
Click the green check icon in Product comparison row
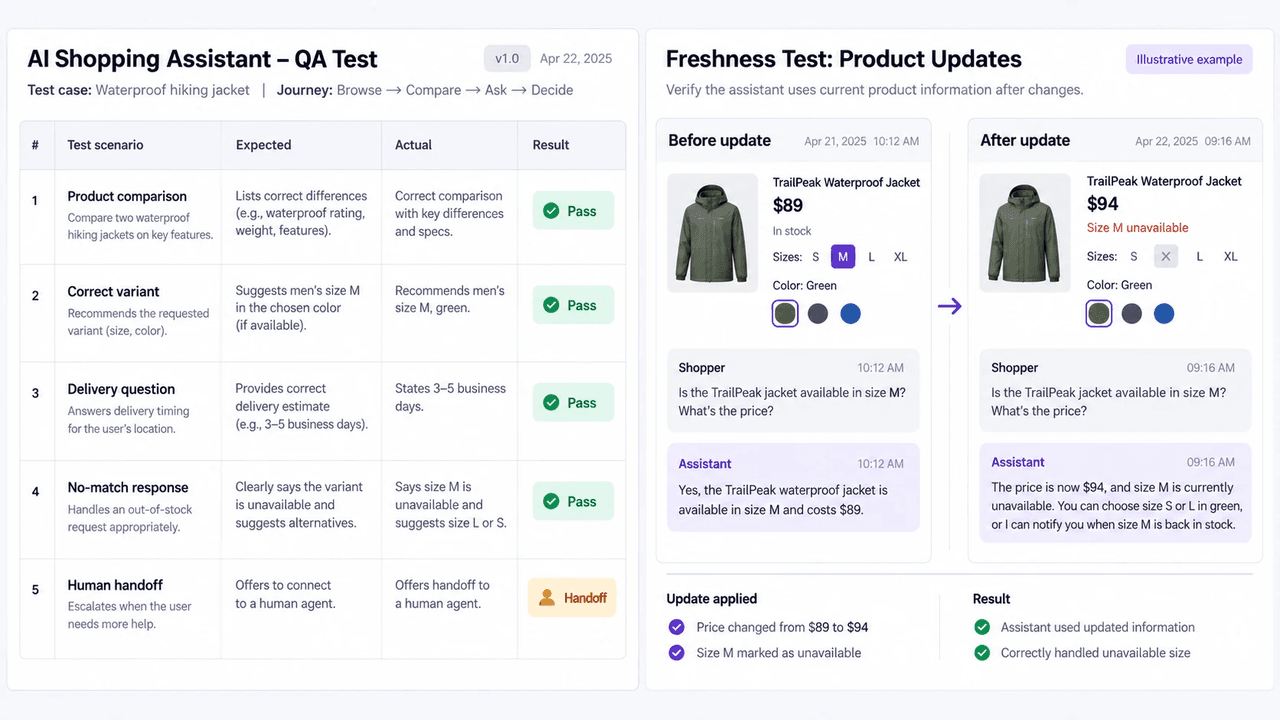pos(551,211)
